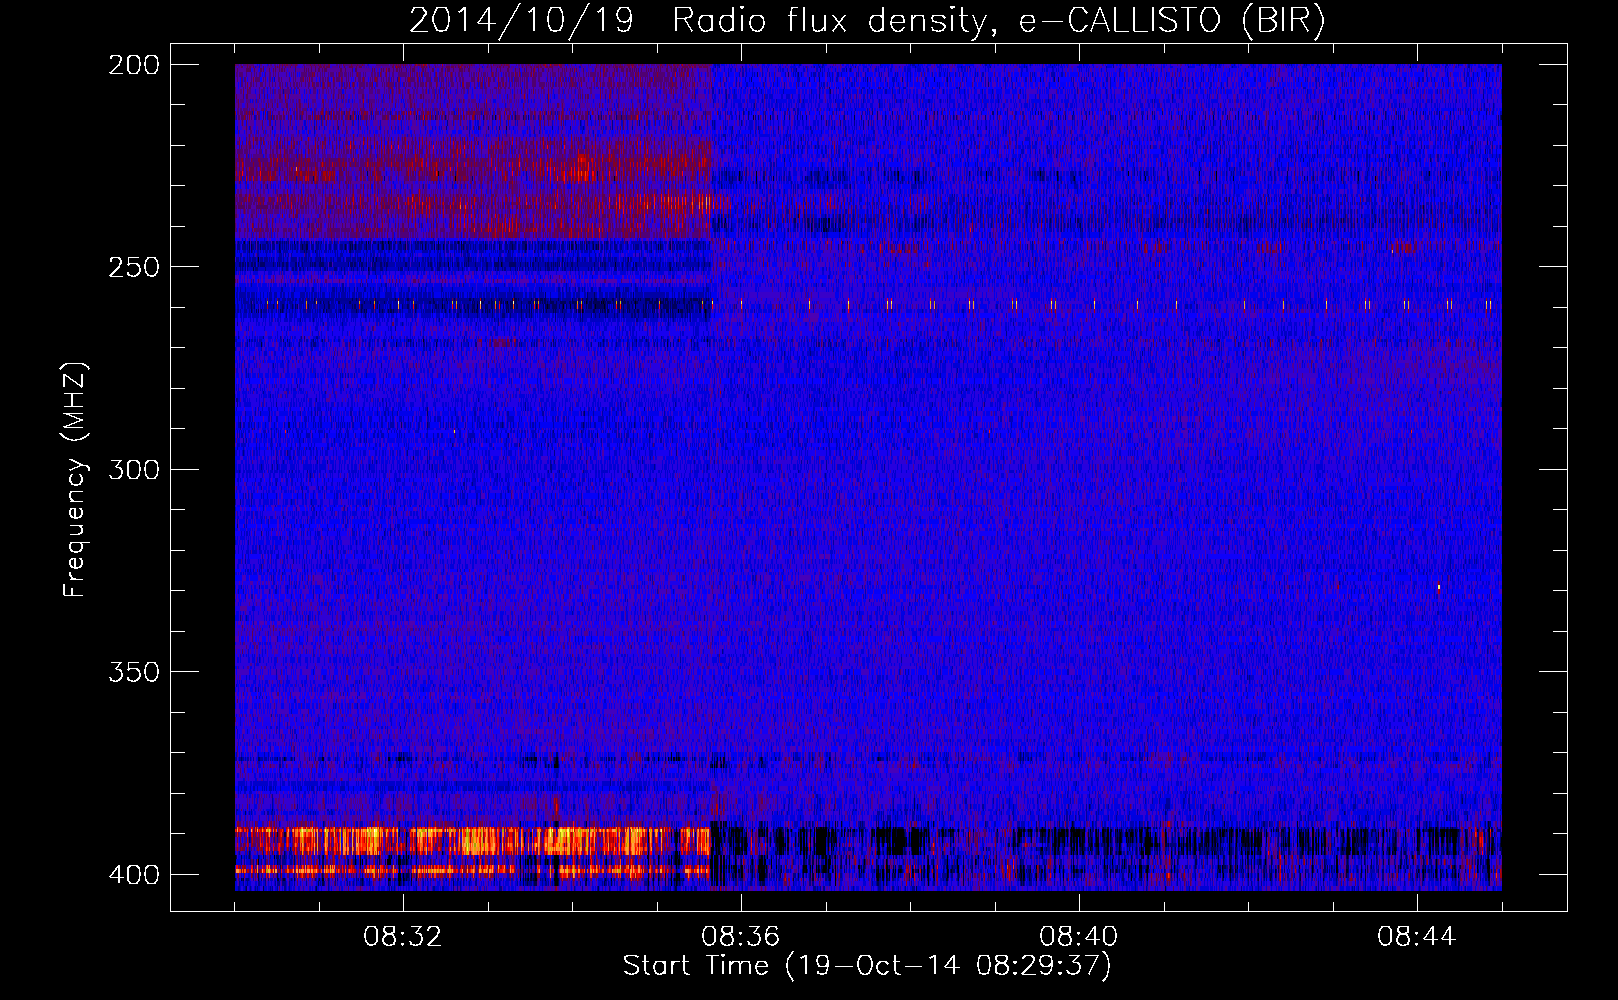
Task: Select the 'Frequency (MHZ)' y-axis label
Action: pos(75,479)
